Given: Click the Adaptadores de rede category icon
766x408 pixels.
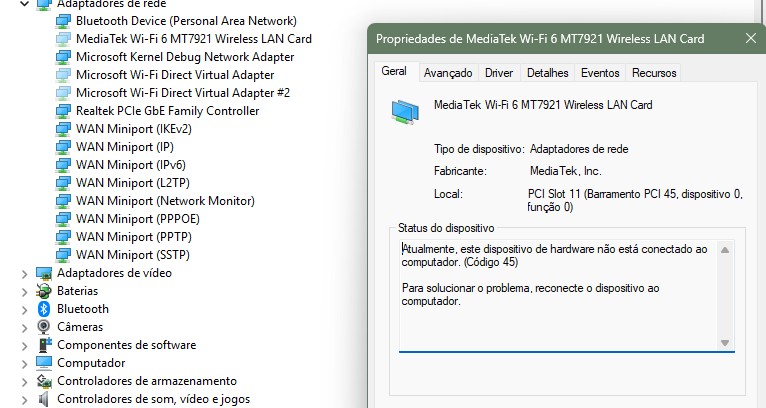Looking at the screenshot, I should [44, 5].
